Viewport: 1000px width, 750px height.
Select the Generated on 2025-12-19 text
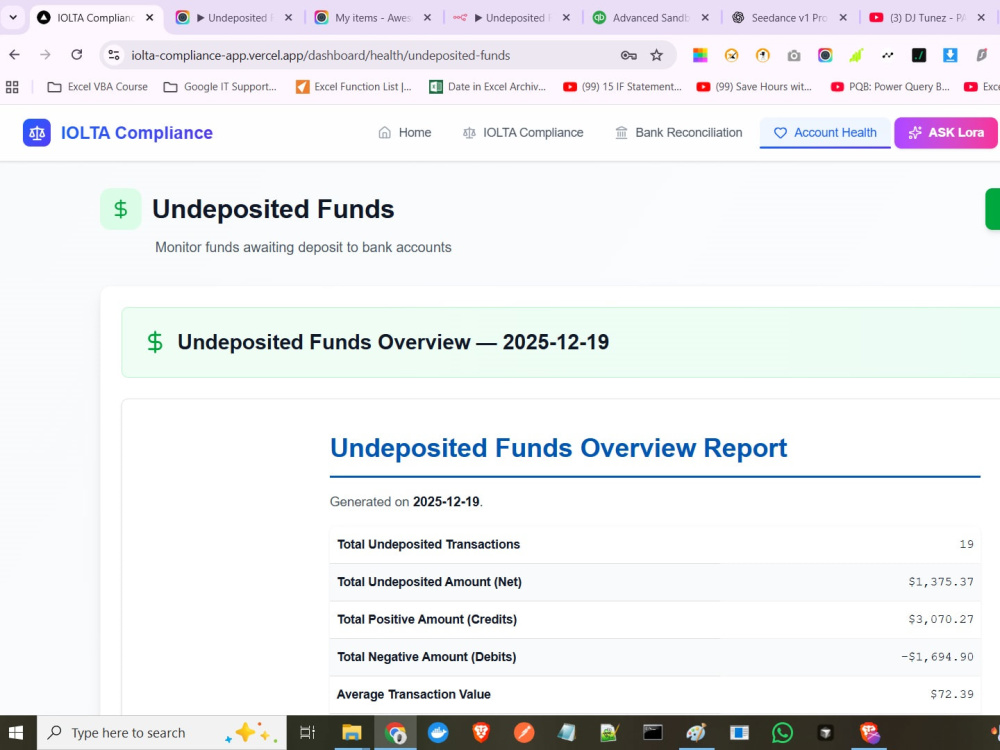pyautogui.click(x=406, y=502)
